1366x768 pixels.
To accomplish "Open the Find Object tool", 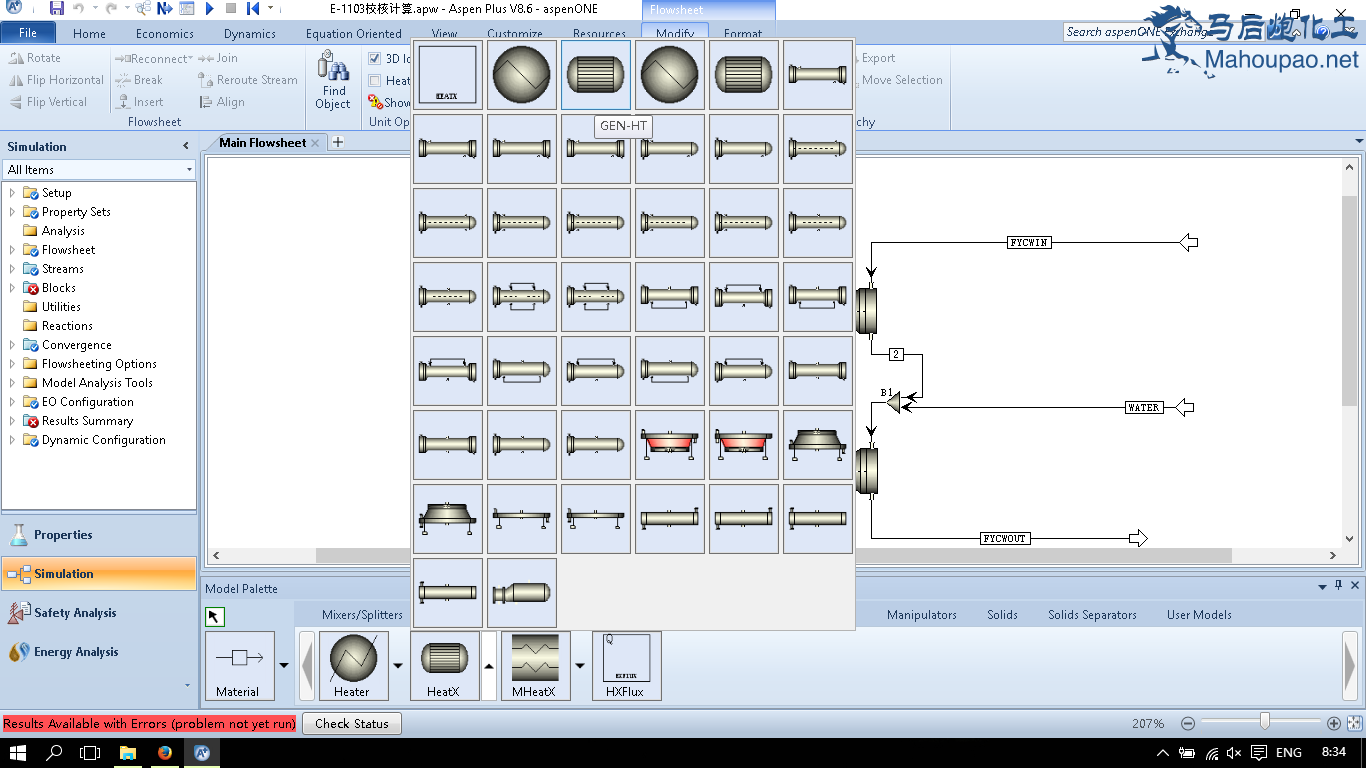I will (333, 80).
